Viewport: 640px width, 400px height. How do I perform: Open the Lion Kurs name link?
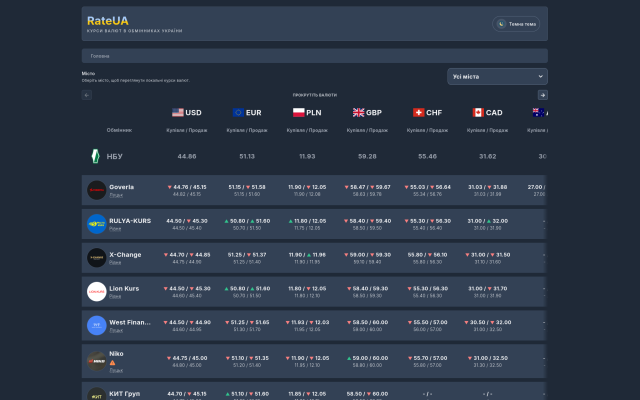pyautogui.click(x=124, y=289)
